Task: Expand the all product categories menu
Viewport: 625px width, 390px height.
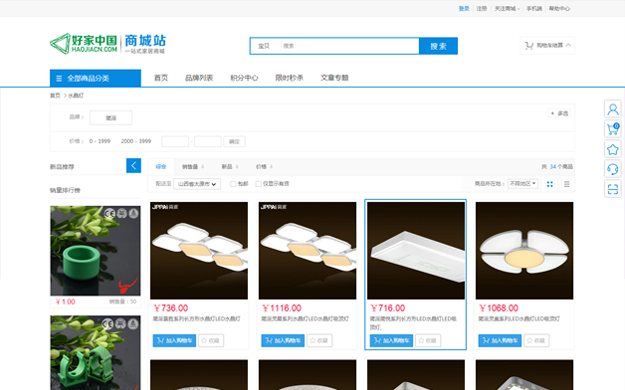Action: coord(95,78)
